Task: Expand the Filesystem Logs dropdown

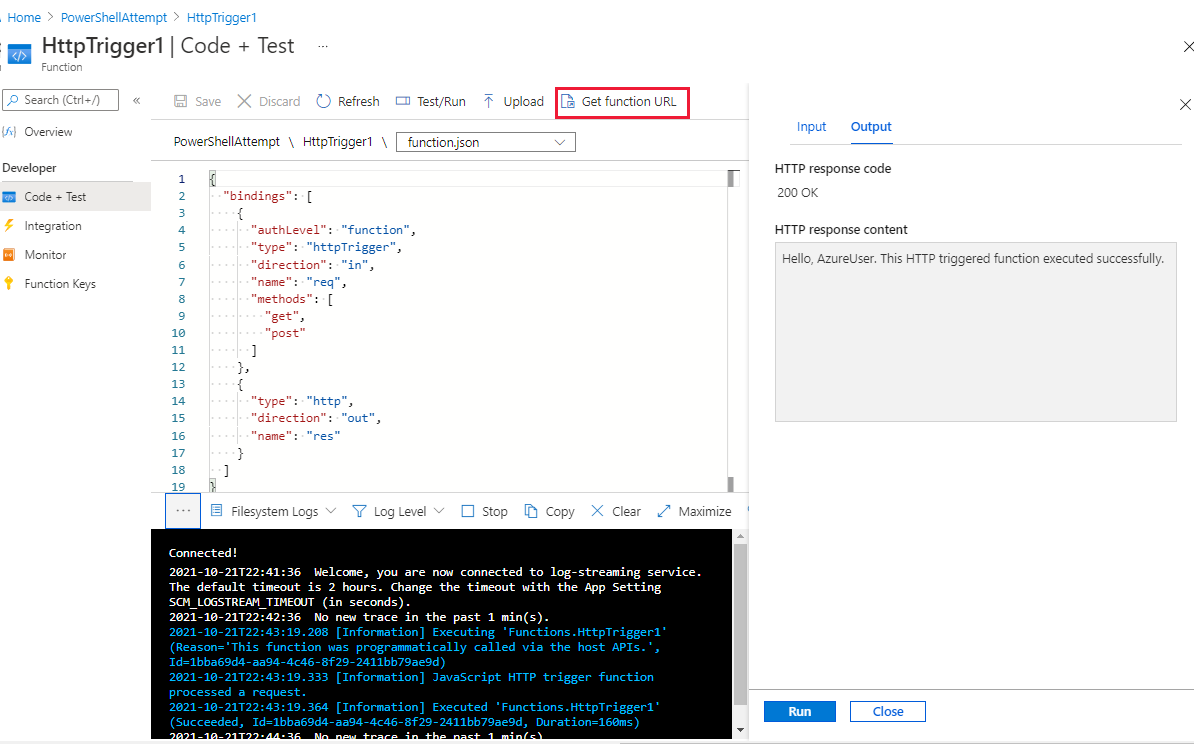Action: click(273, 511)
